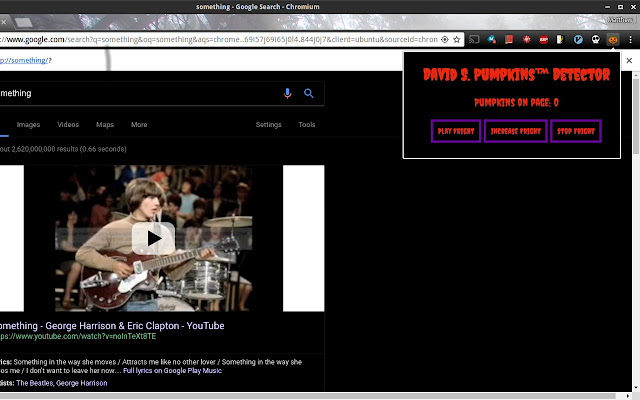The image size is (640, 400).
Task: Click the Cast screen icon
Action: point(474,40)
